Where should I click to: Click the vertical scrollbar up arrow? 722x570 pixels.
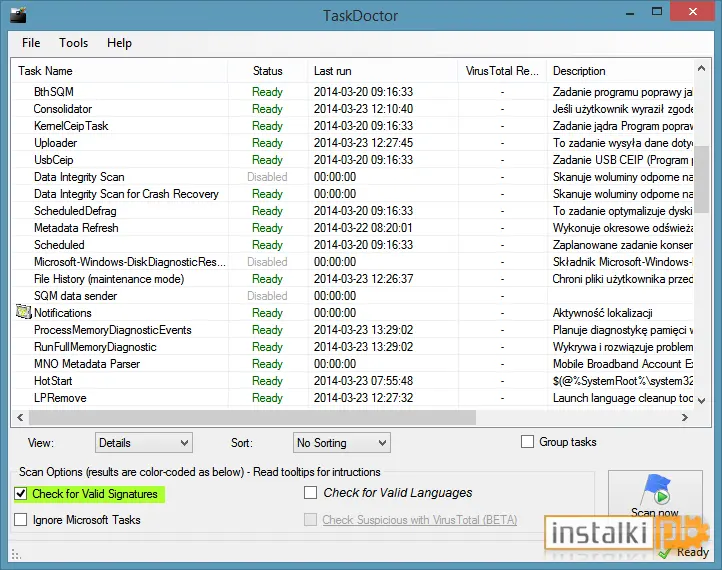point(701,69)
